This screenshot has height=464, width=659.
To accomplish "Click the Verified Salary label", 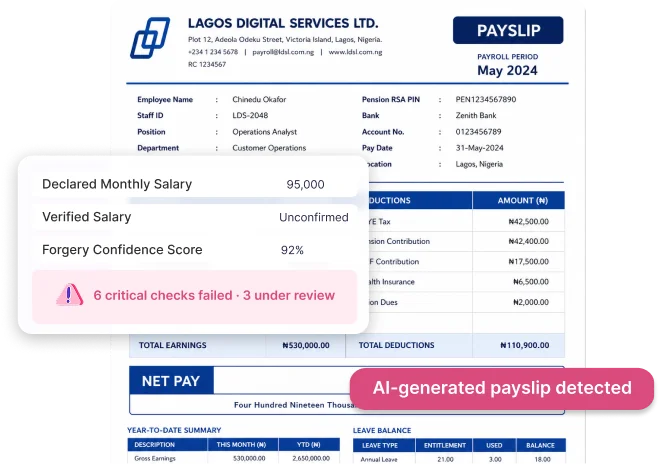I will pyautogui.click(x=87, y=217).
